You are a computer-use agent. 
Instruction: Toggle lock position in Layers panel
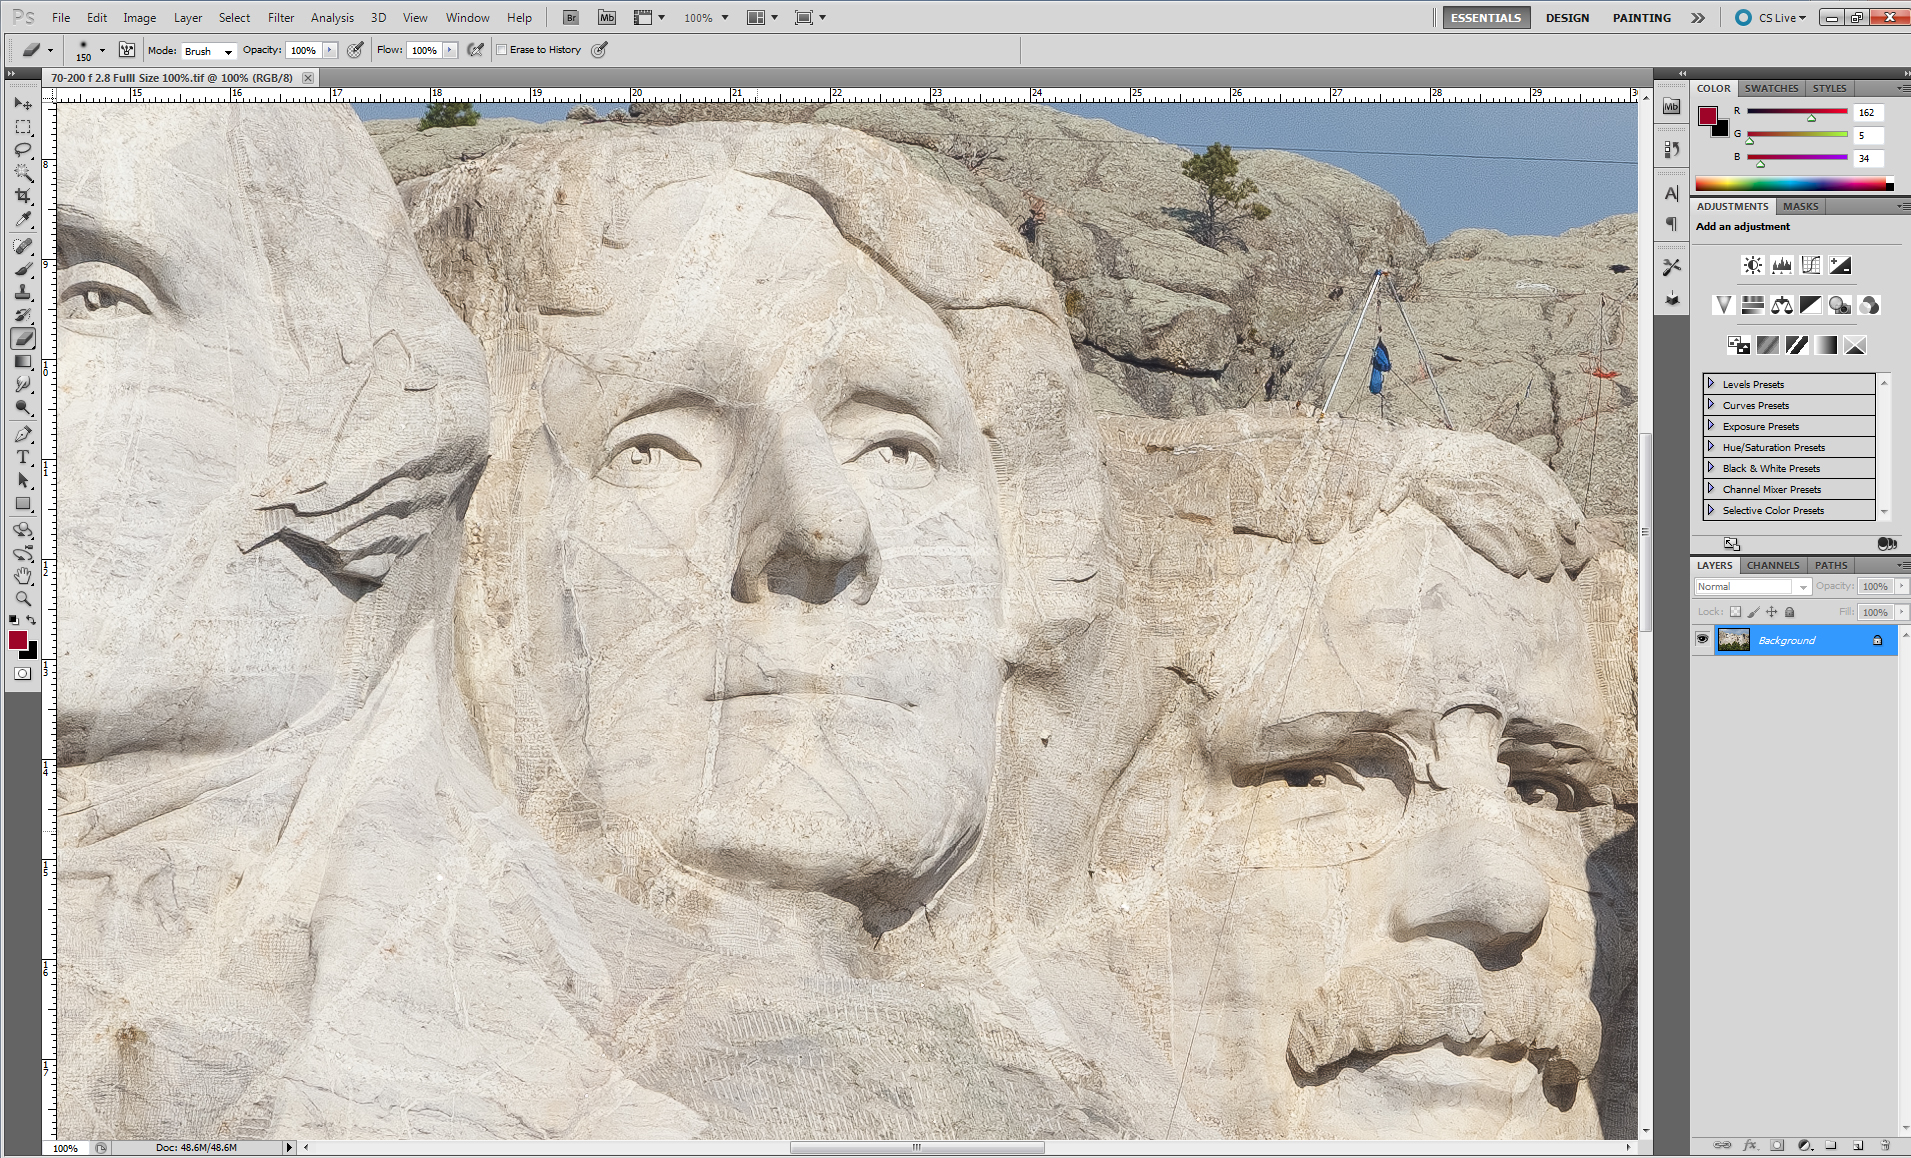click(x=1771, y=612)
